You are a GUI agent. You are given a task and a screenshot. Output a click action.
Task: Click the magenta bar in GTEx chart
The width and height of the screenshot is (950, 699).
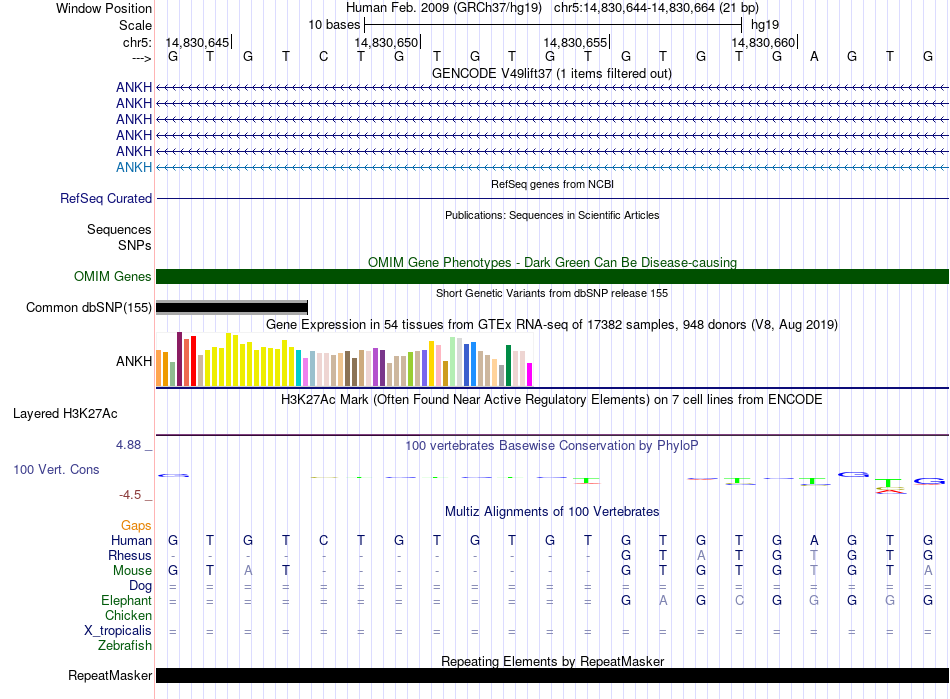[529, 374]
